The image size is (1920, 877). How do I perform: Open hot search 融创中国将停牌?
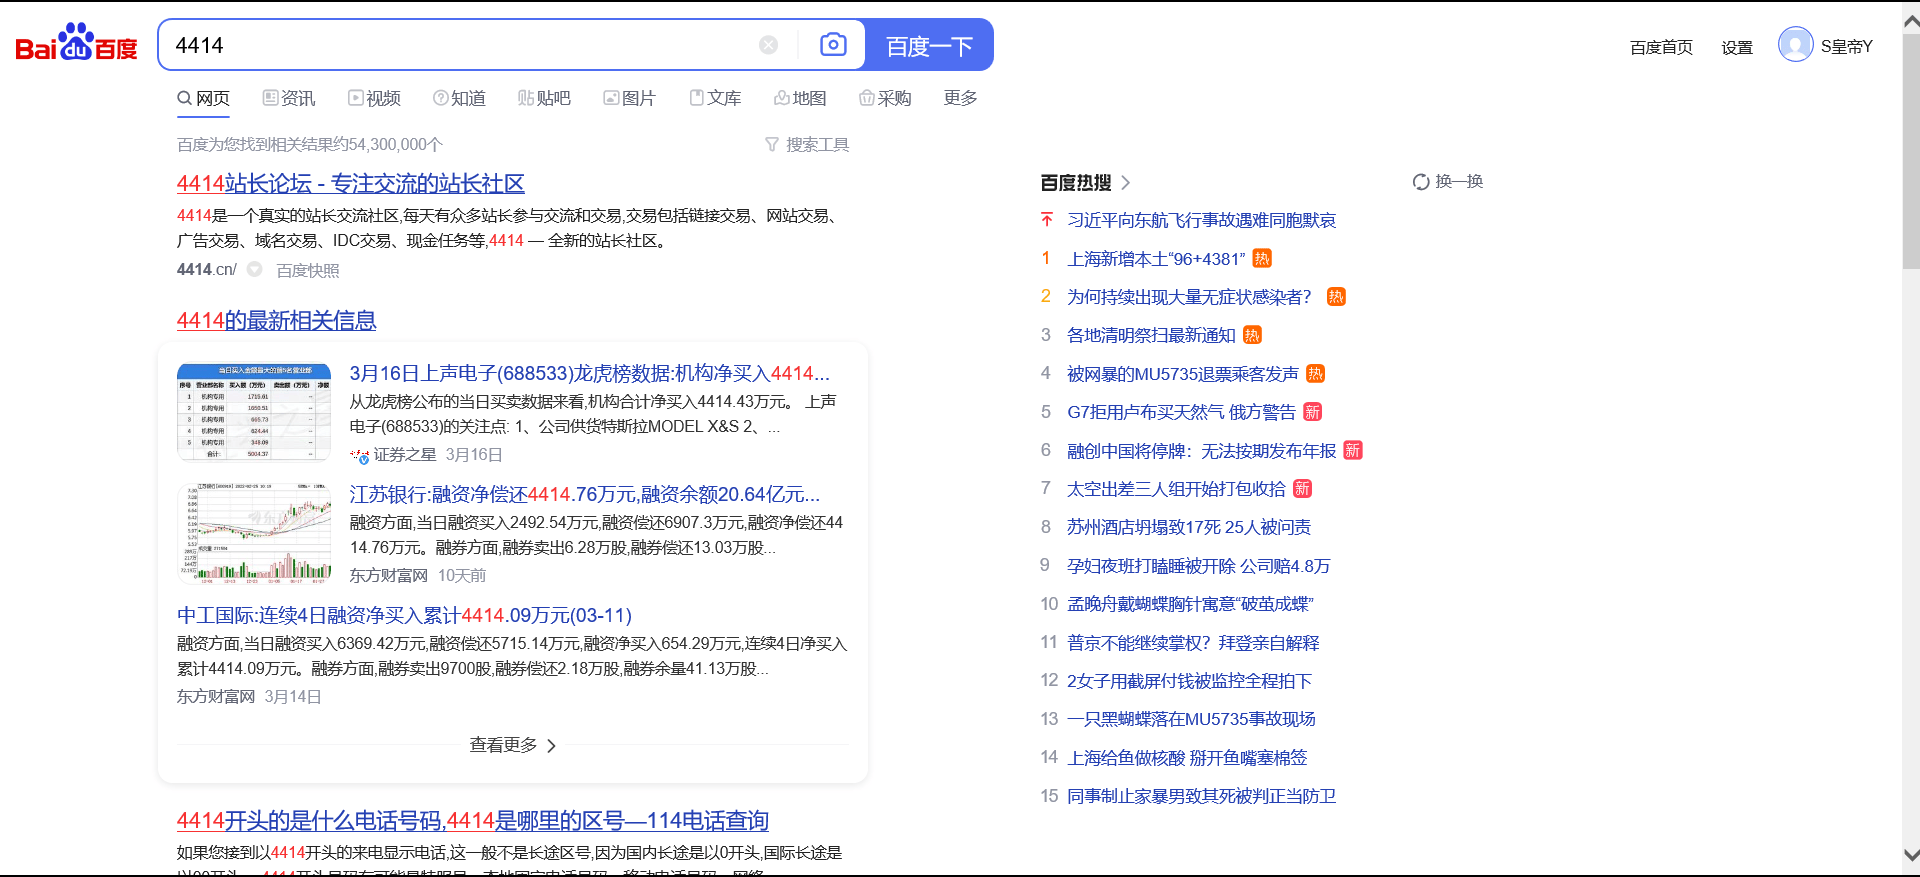[1201, 451]
